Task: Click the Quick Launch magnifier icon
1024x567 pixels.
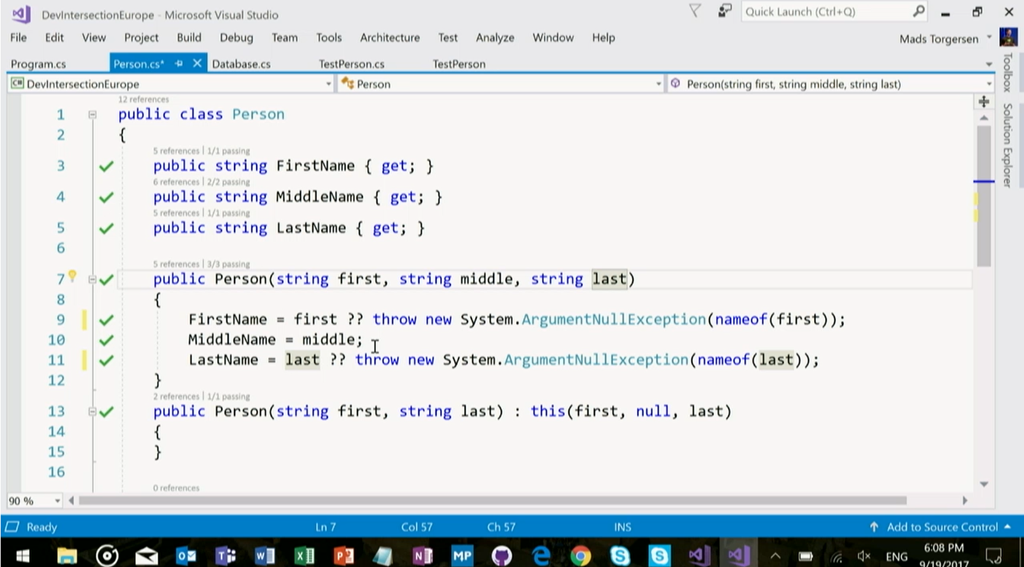Action: pyautogui.click(x=918, y=11)
